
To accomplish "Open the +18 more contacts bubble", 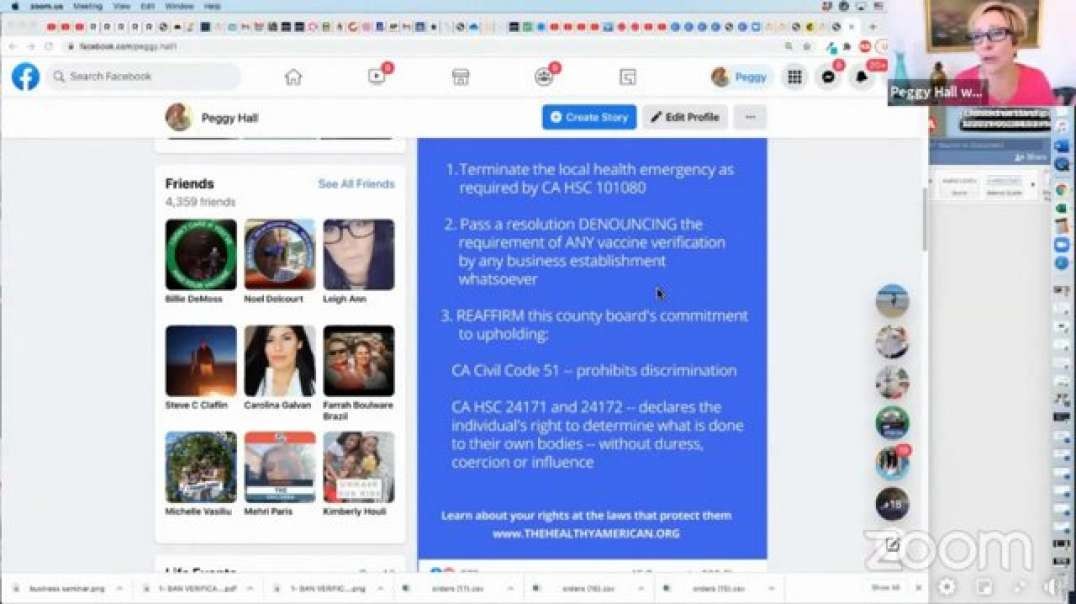I will click(x=892, y=504).
